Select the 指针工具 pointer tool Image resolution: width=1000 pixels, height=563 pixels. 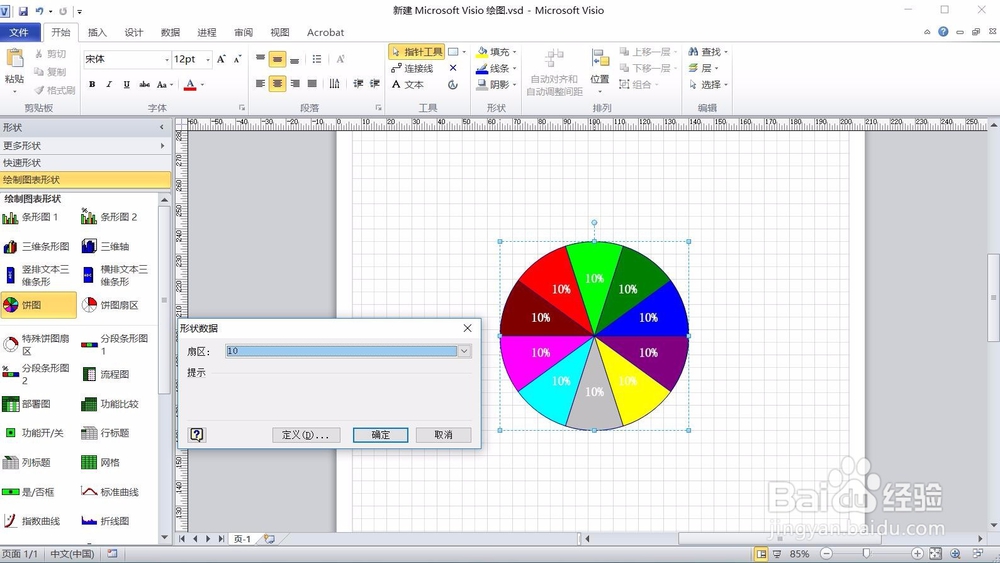click(x=416, y=52)
